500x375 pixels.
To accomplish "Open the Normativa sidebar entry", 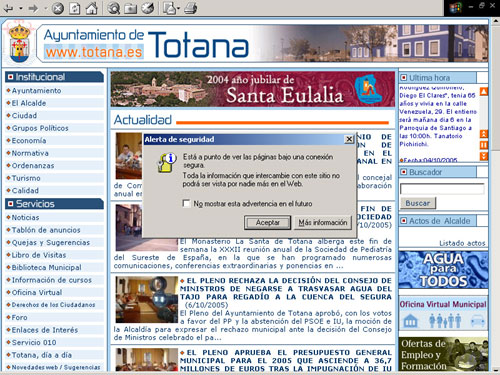I will point(30,153).
